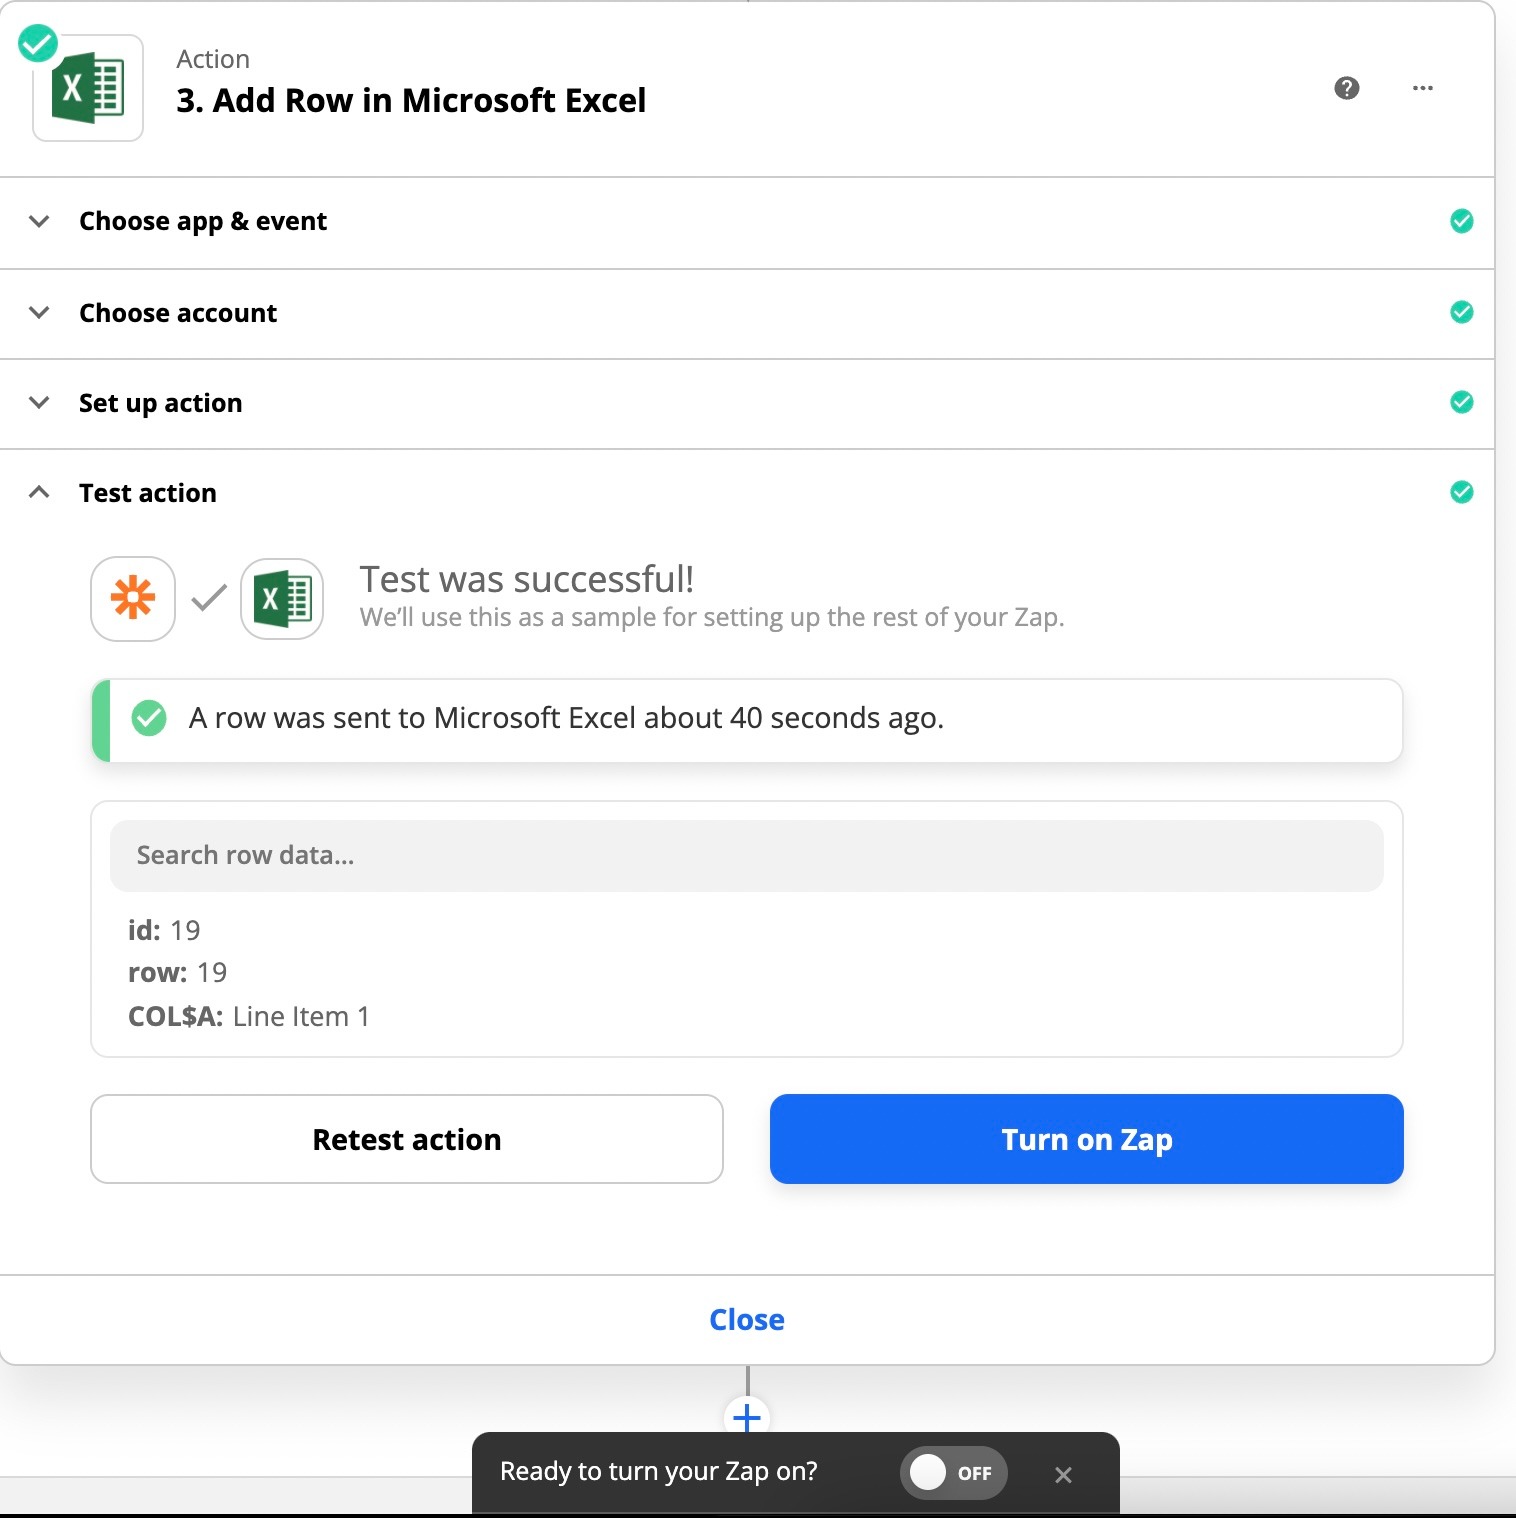The image size is (1516, 1518).
Task: Click the step title 'Add Row in Microsoft Excel'
Action: coord(411,101)
